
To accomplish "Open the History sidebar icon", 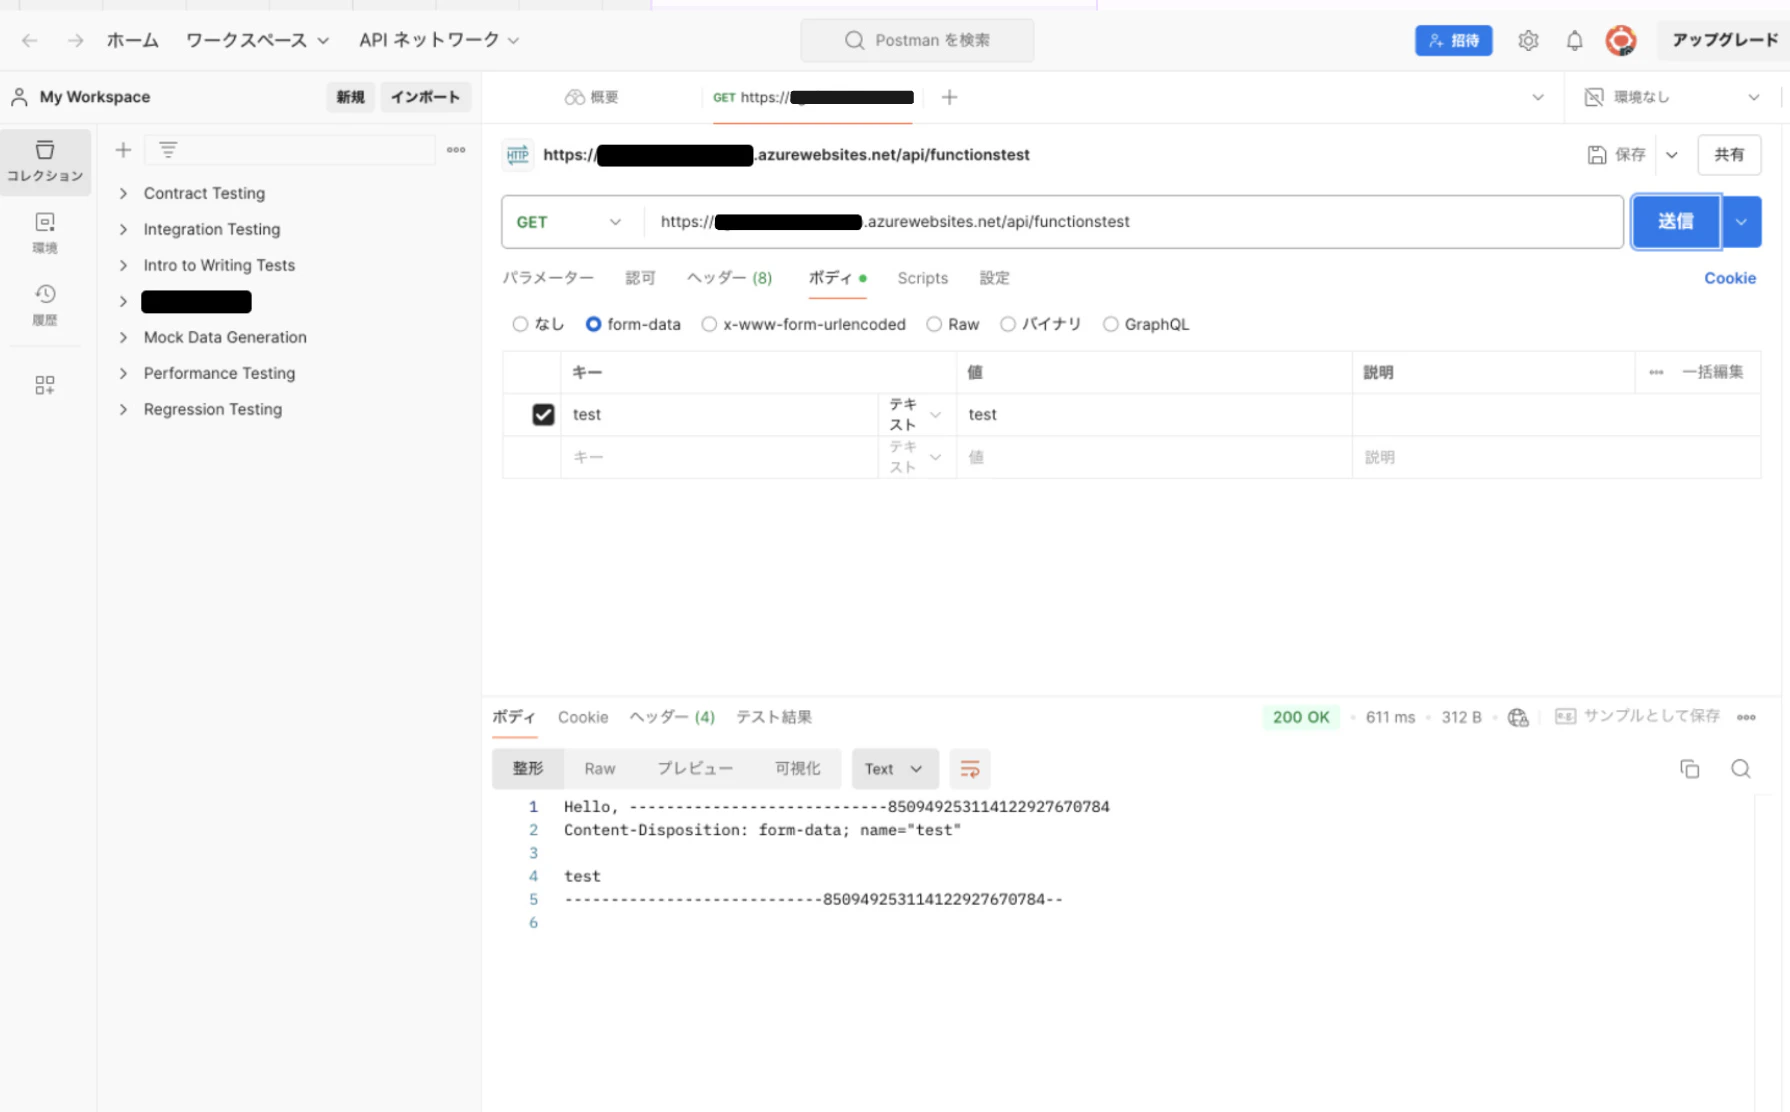I will [x=45, y=305].
